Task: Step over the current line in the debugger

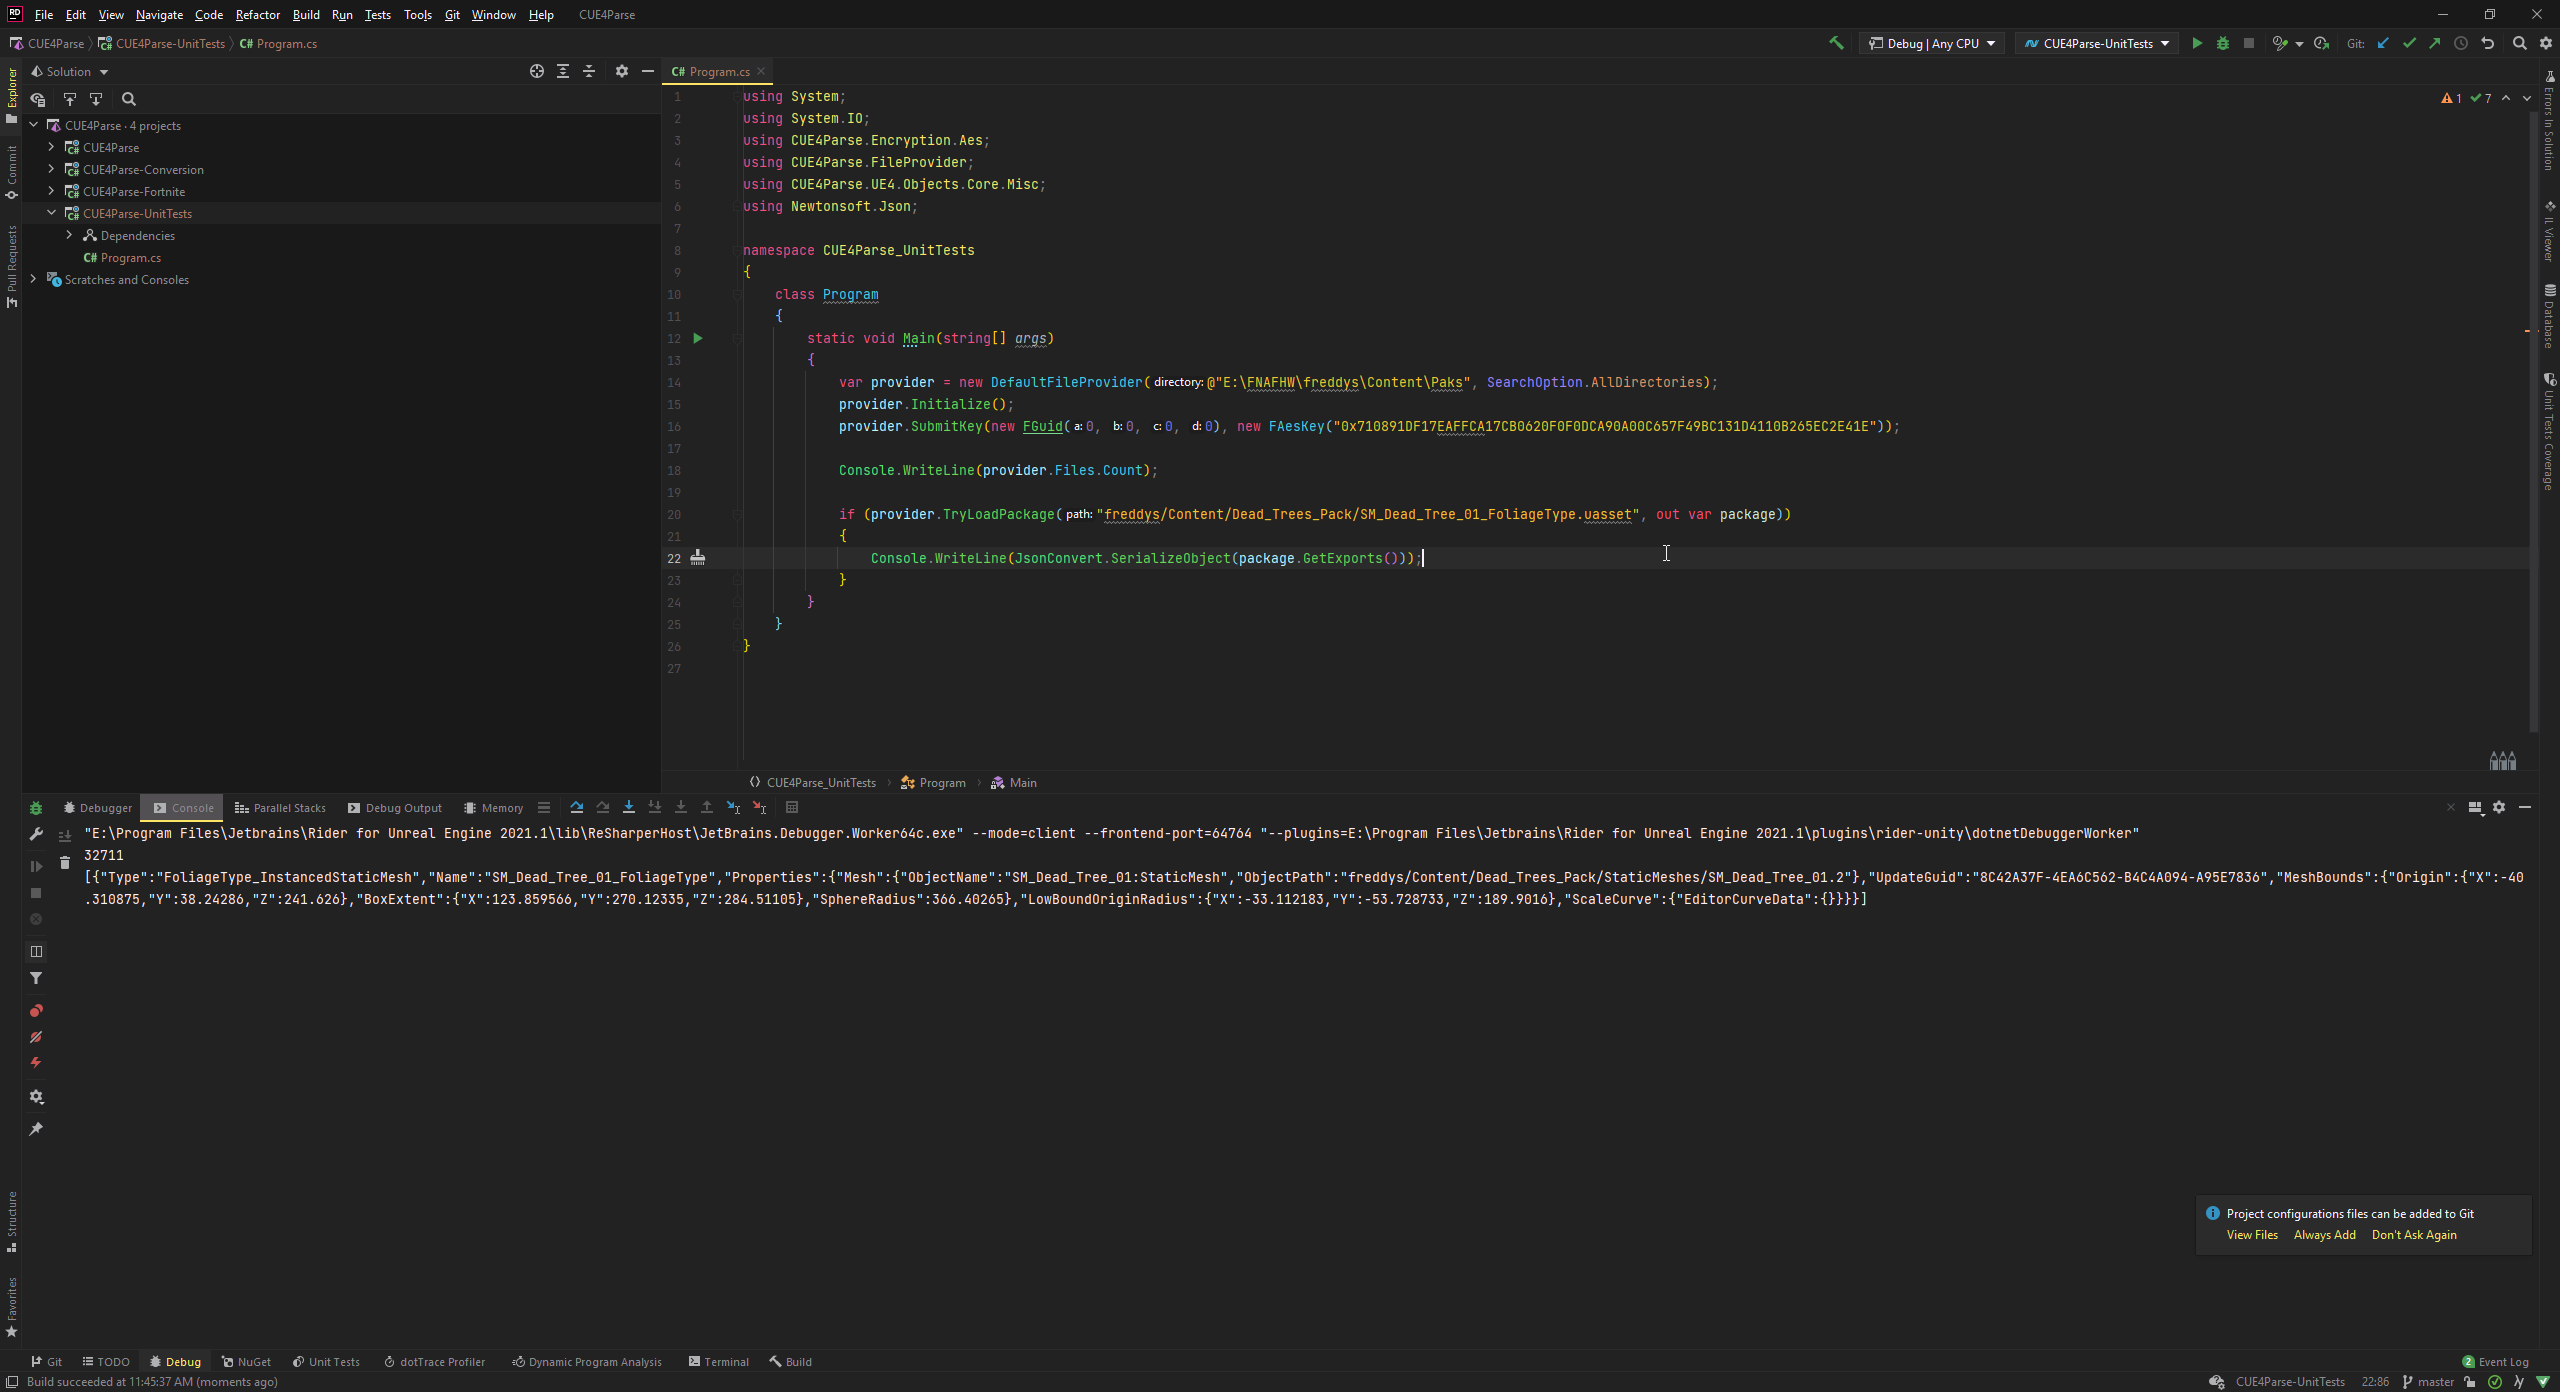Action: coord(576,807)
